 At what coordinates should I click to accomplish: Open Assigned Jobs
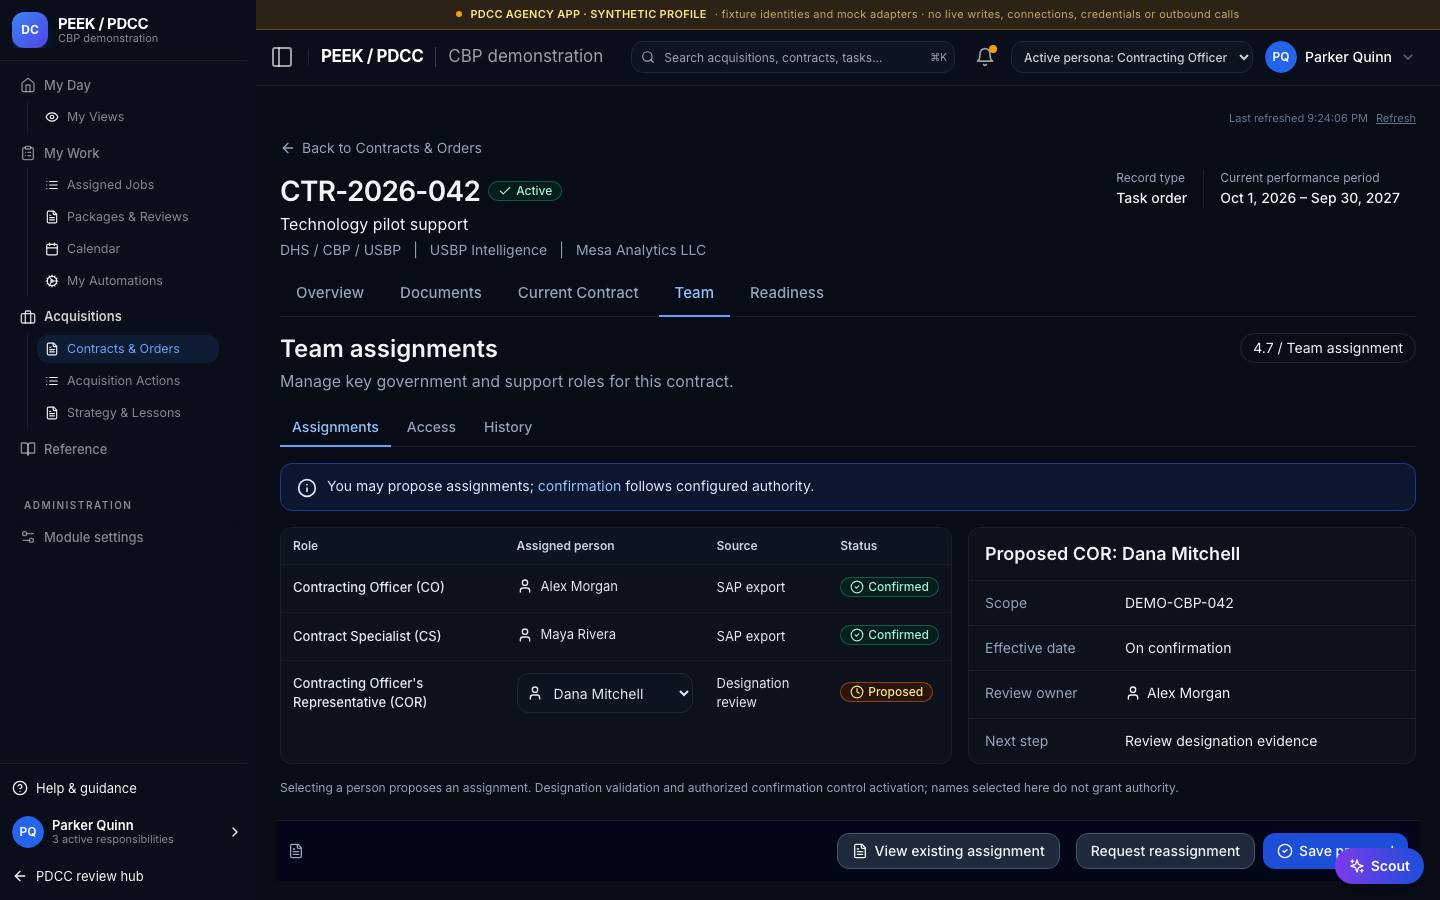[x=110, y=185]
